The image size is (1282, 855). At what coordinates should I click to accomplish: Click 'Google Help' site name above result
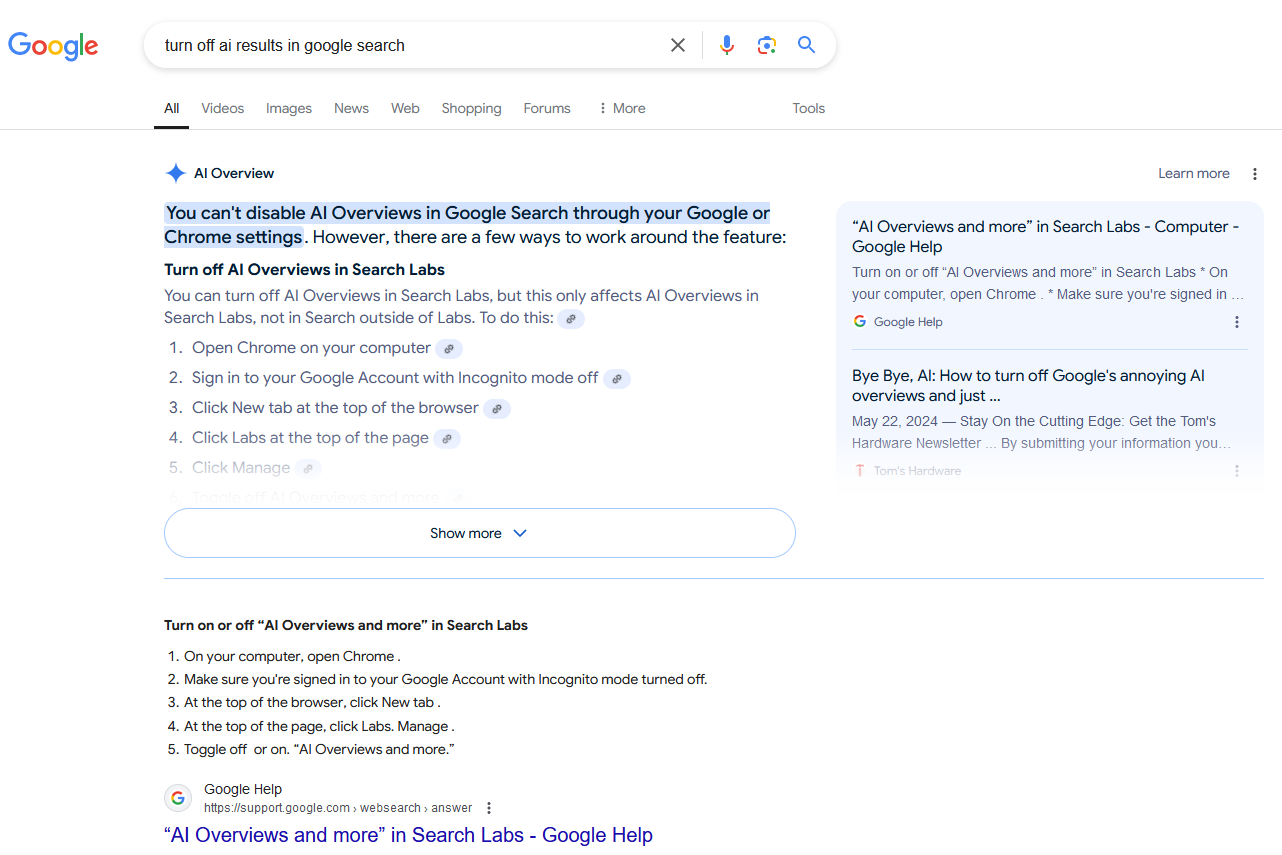[x=243, y=789]
